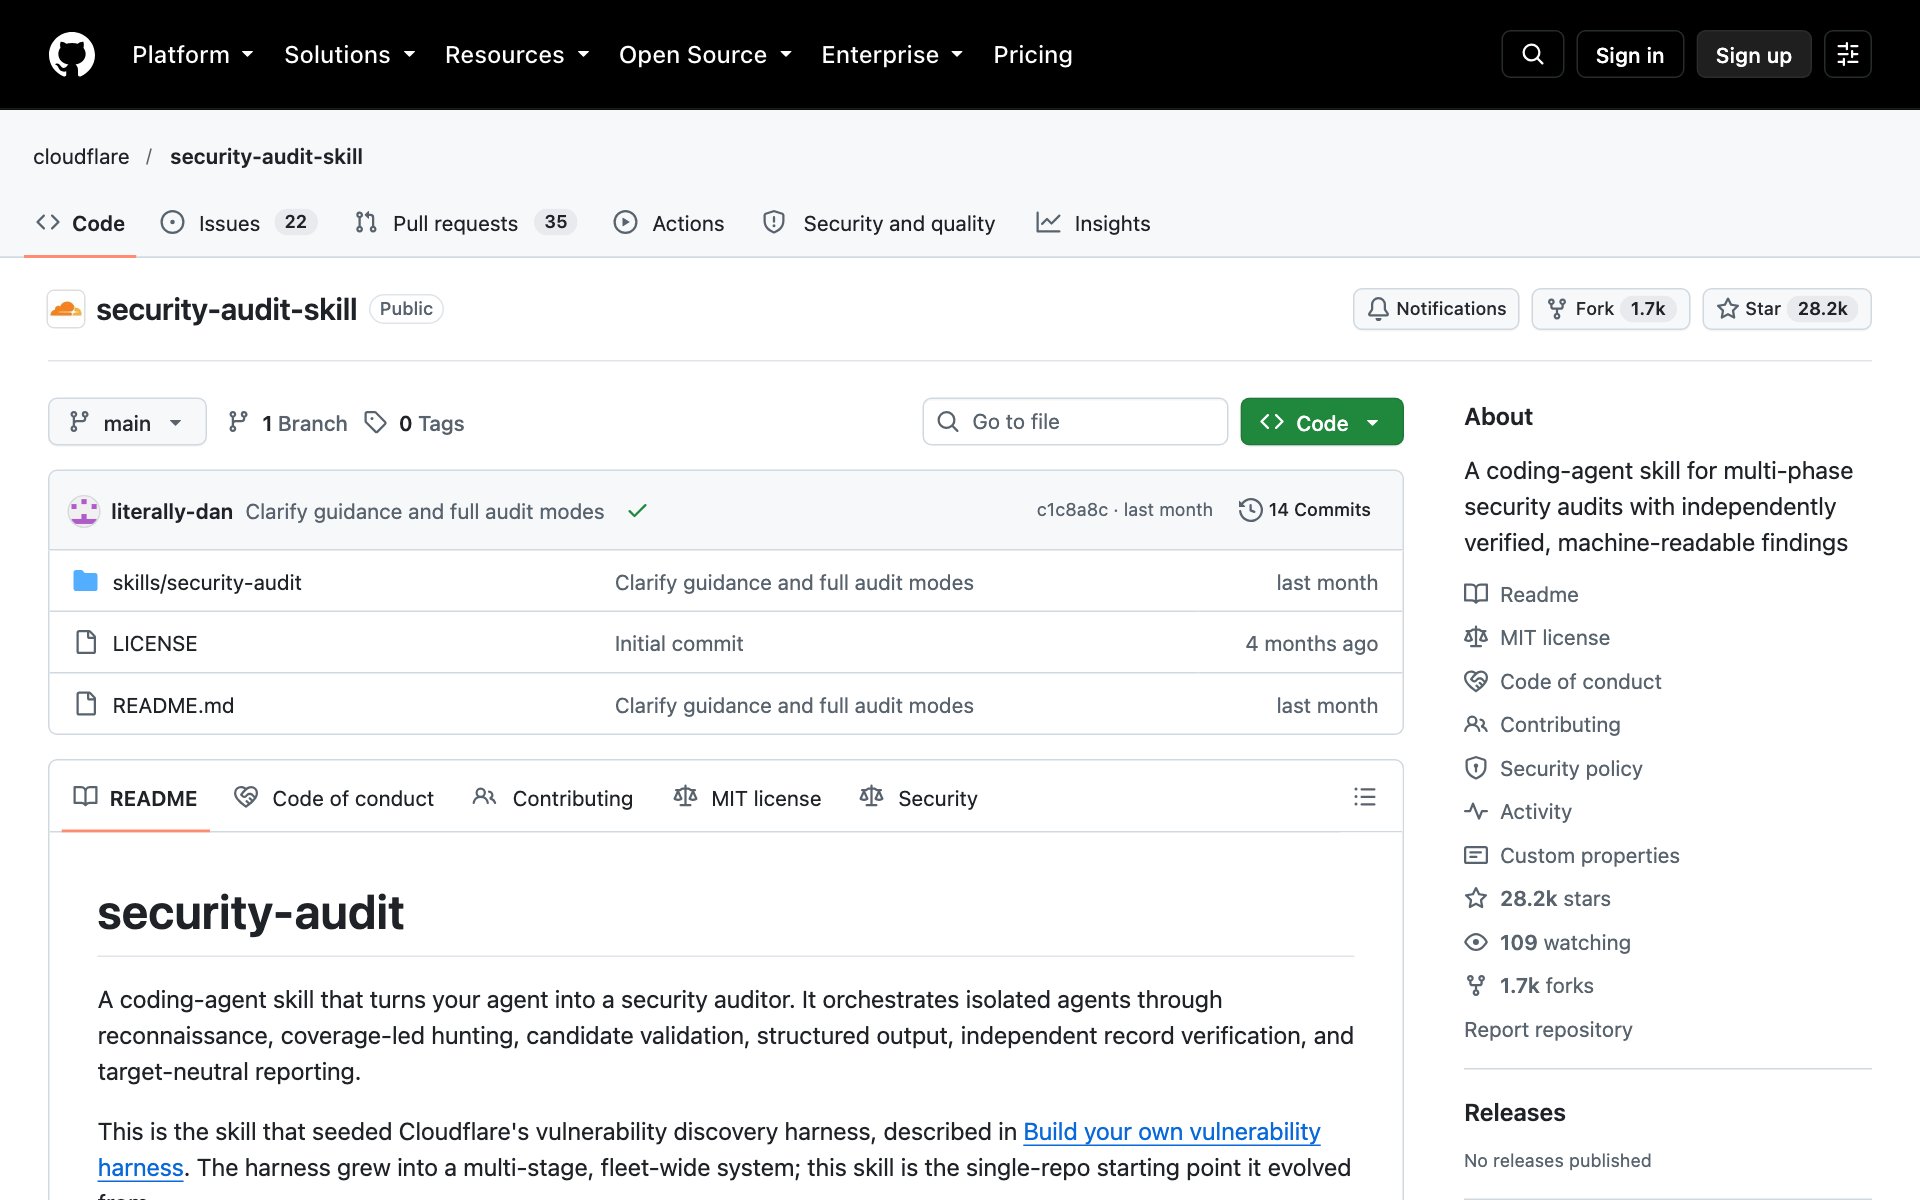Screen dimensions: 1920x1200
Task: Open the GitHub homepage logo
Action: coord(72,54)
